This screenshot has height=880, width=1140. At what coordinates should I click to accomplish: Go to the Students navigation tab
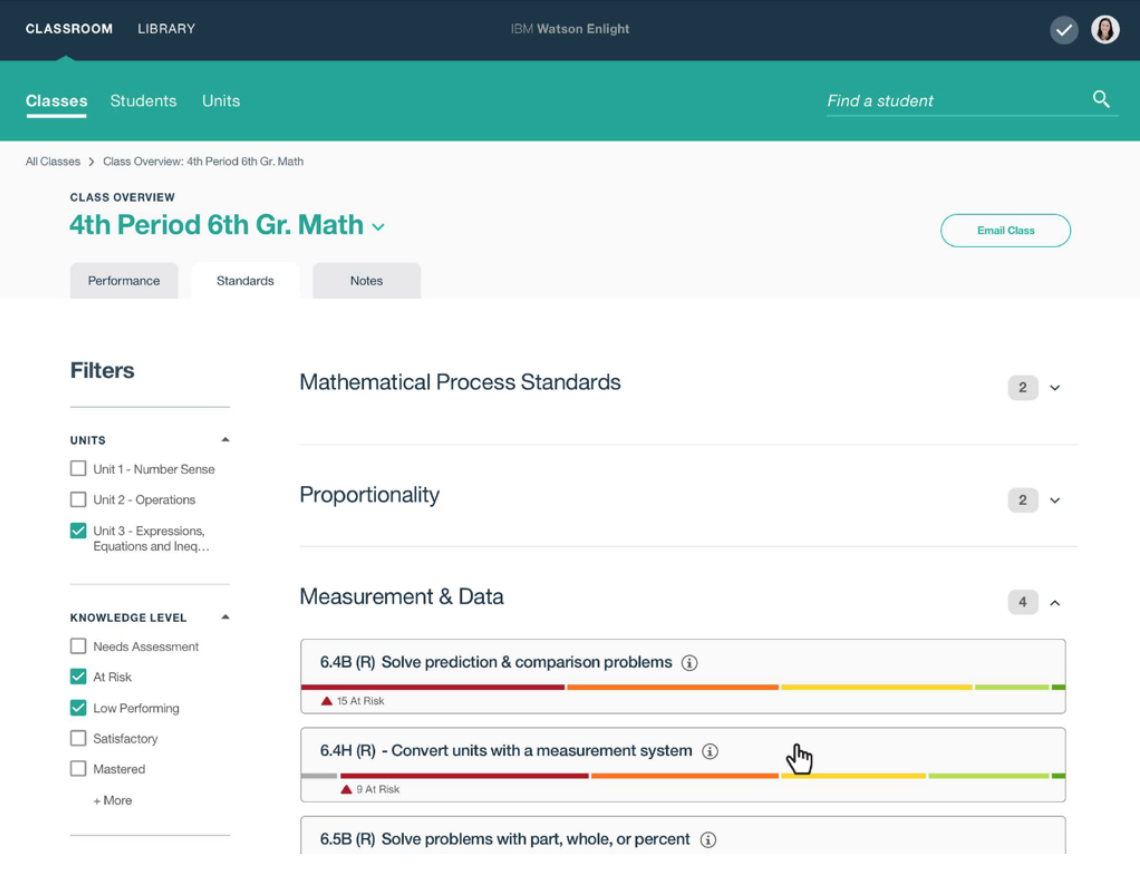click(x=143, y=101)
